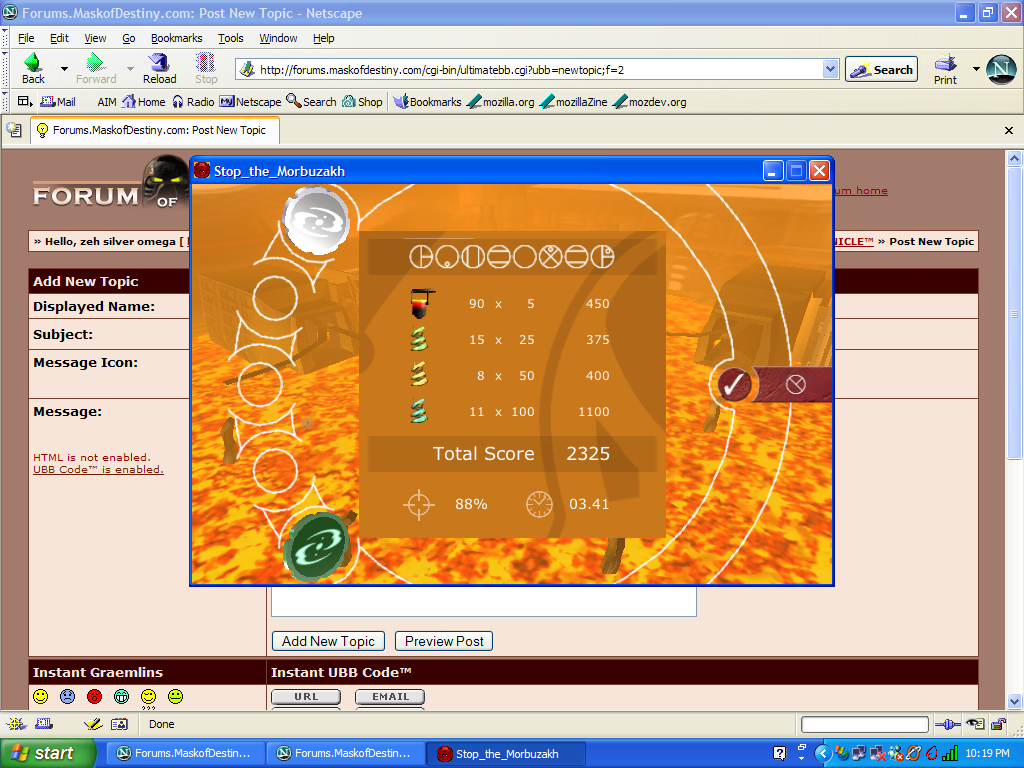Reload the current forum page
1024x768 pixels.
coord(159,69)
